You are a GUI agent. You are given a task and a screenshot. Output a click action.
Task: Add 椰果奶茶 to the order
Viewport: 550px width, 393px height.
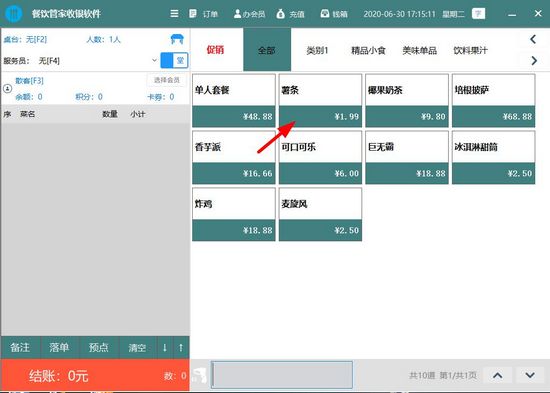(407, 100)
